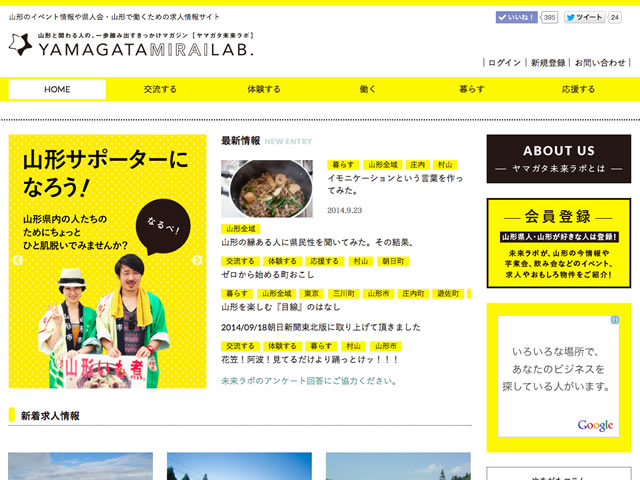Open the HOME tab

(x=57, y=89)
